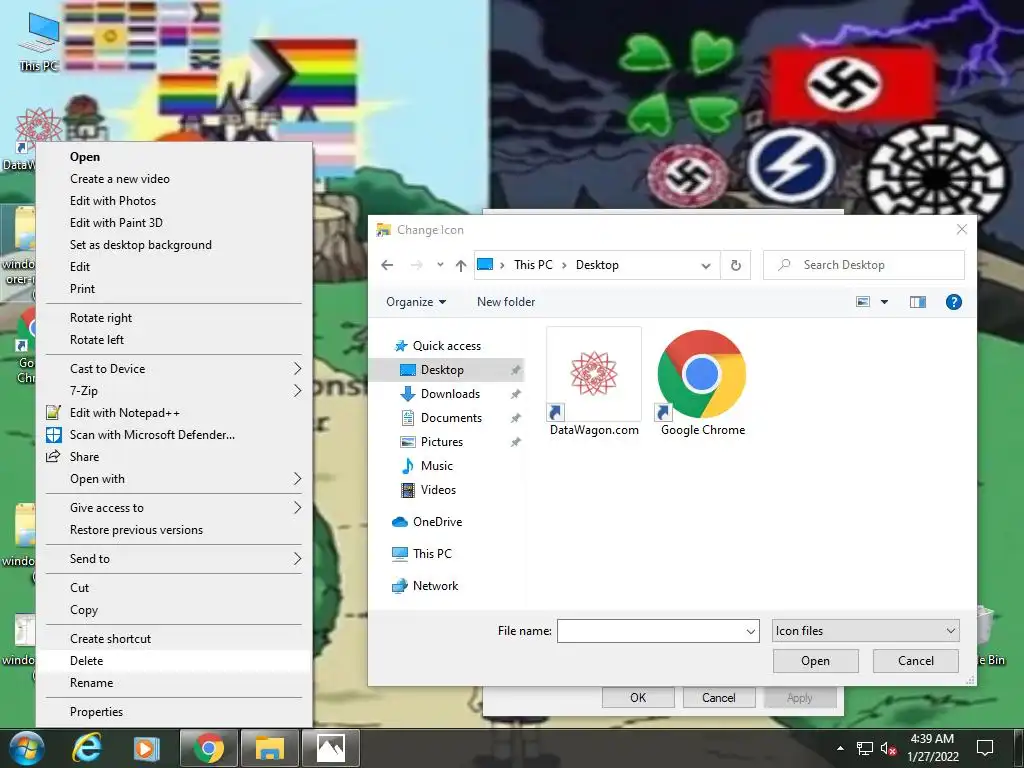Choose Edit with Paint 3D
Screen dimensions: 1024x768
175,223
